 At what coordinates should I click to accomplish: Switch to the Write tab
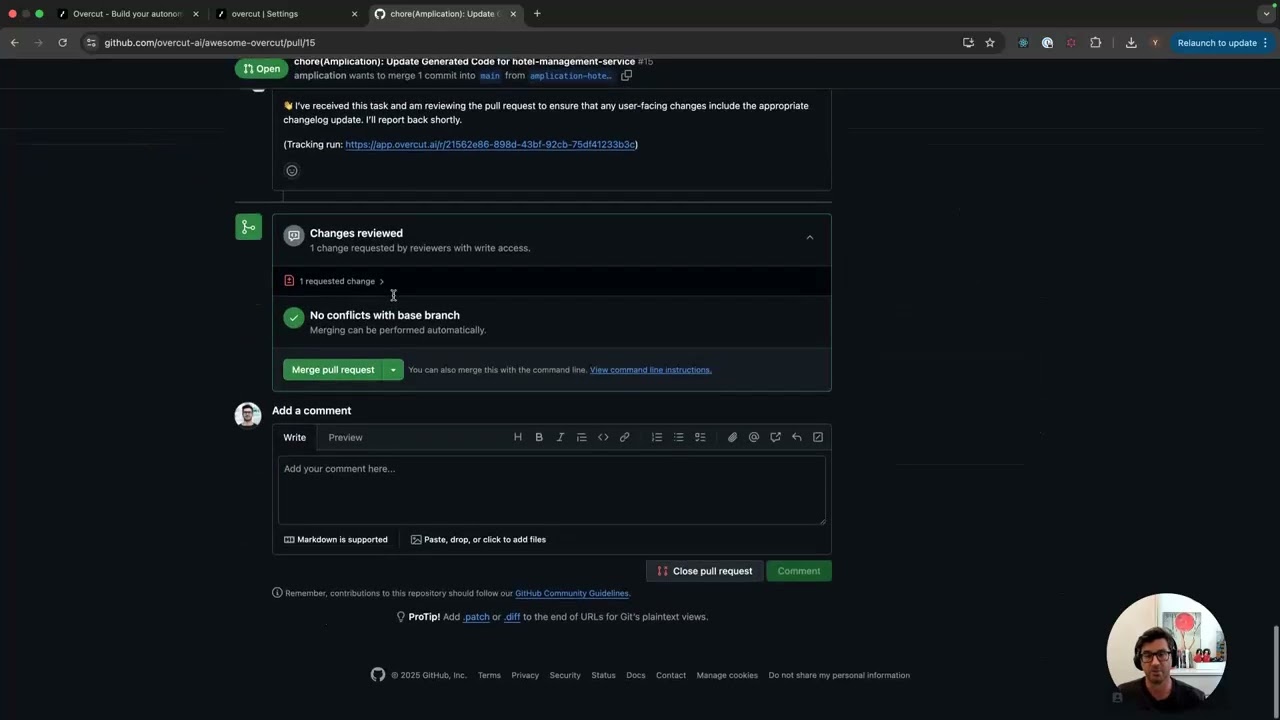click(294, 437)
